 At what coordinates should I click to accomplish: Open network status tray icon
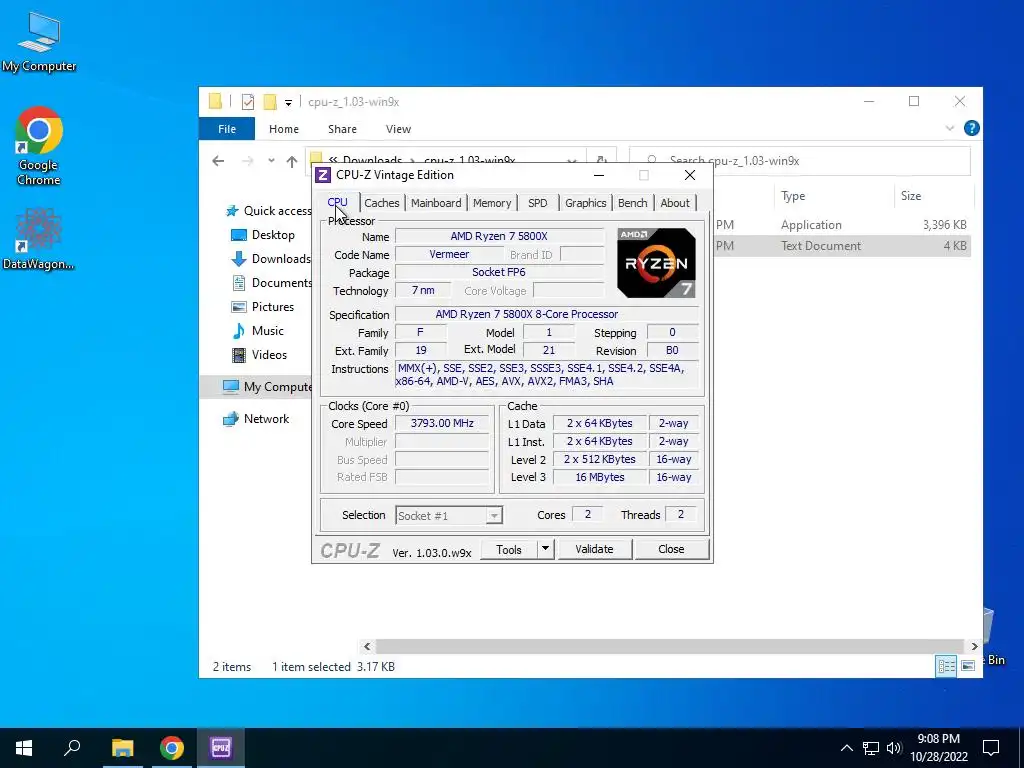pyautogui.click(x=871, y=748)
